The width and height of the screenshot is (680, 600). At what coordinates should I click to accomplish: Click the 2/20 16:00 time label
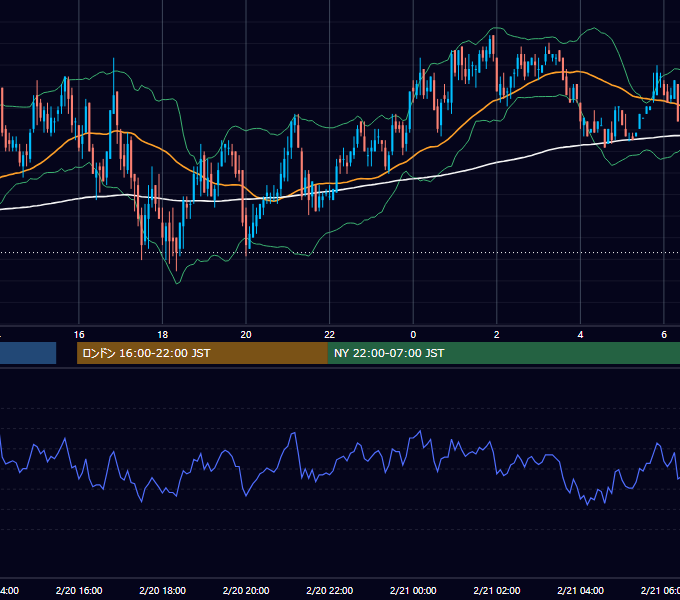coord(79,590)
